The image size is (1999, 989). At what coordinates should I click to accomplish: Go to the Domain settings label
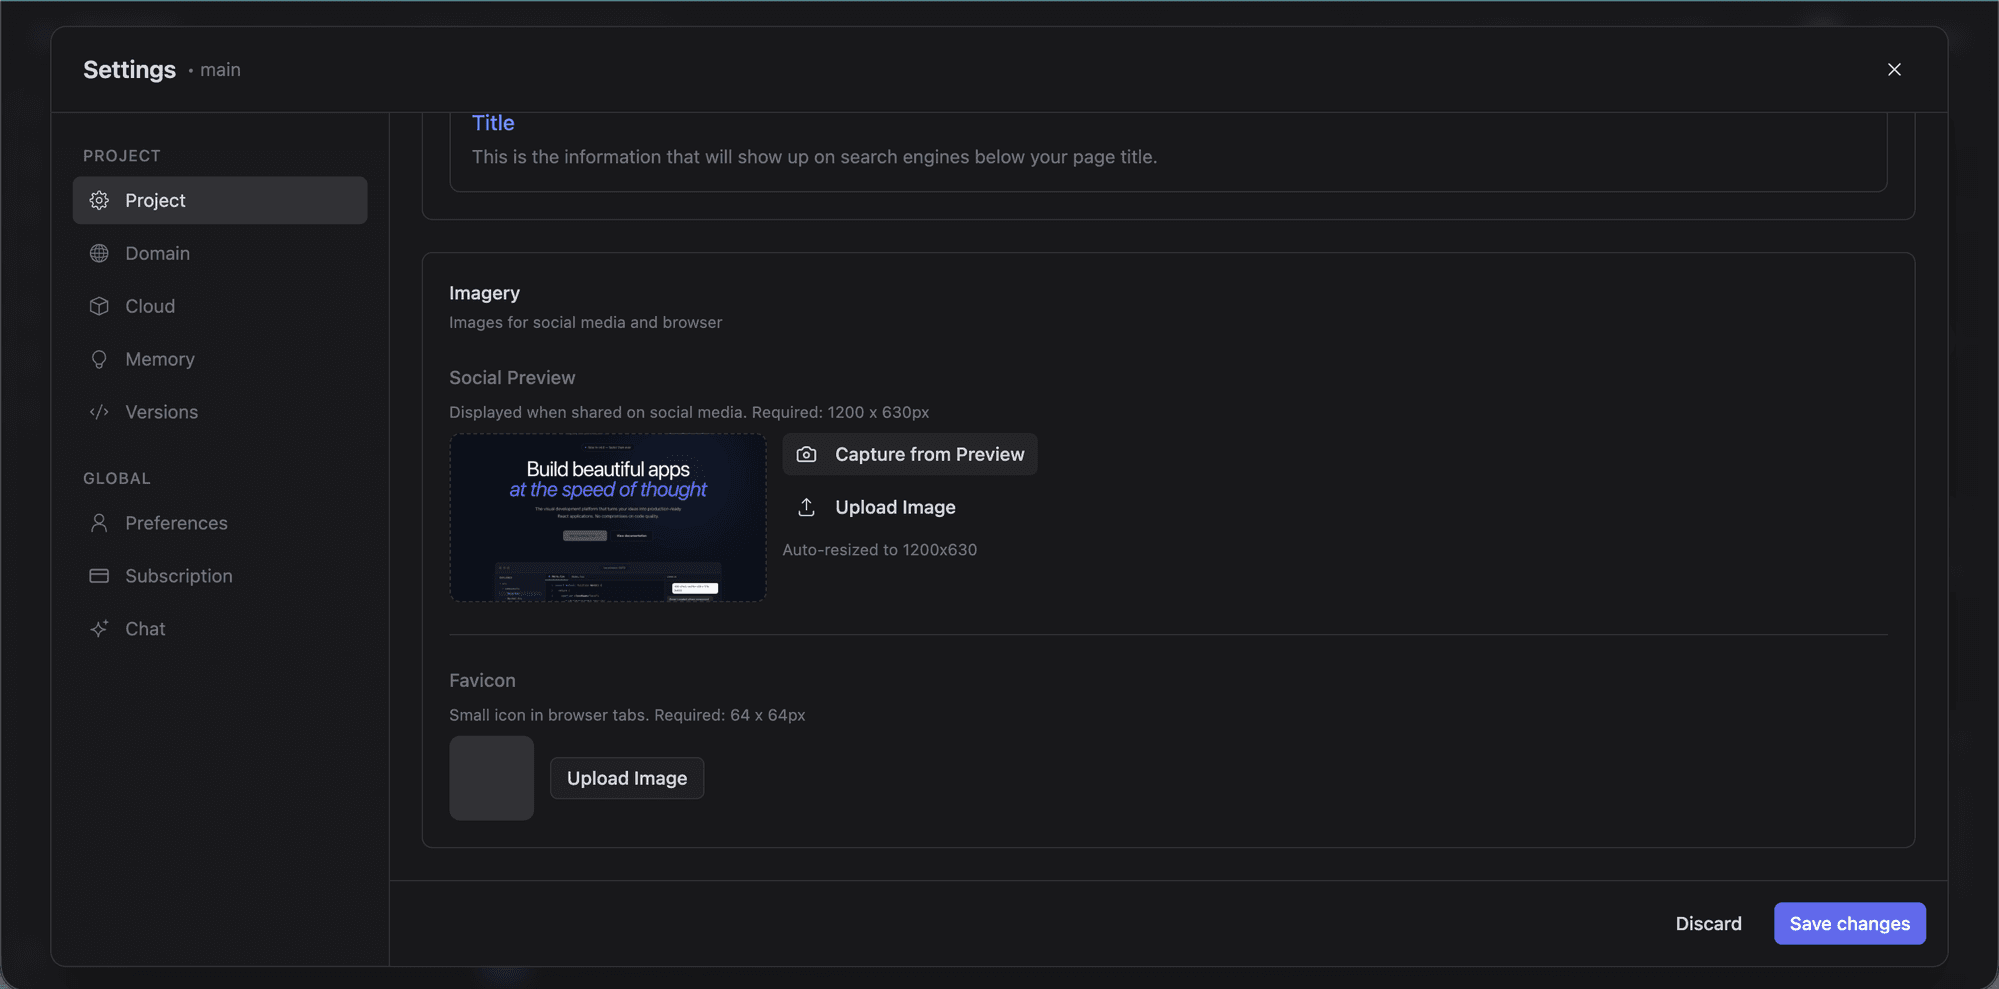point(157,253)
